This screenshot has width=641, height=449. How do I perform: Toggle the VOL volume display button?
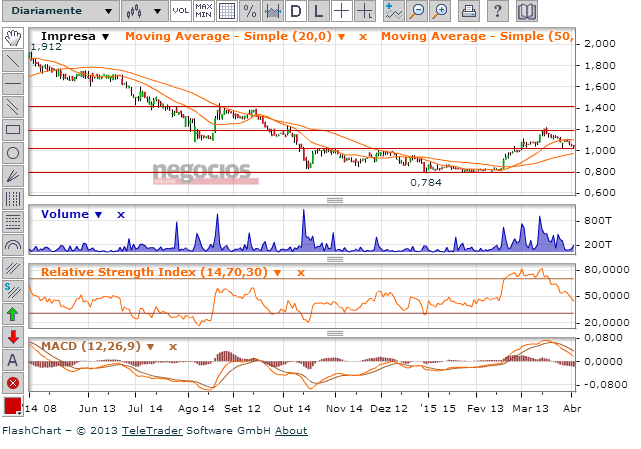pyautogui.click(x=180, y=12)
